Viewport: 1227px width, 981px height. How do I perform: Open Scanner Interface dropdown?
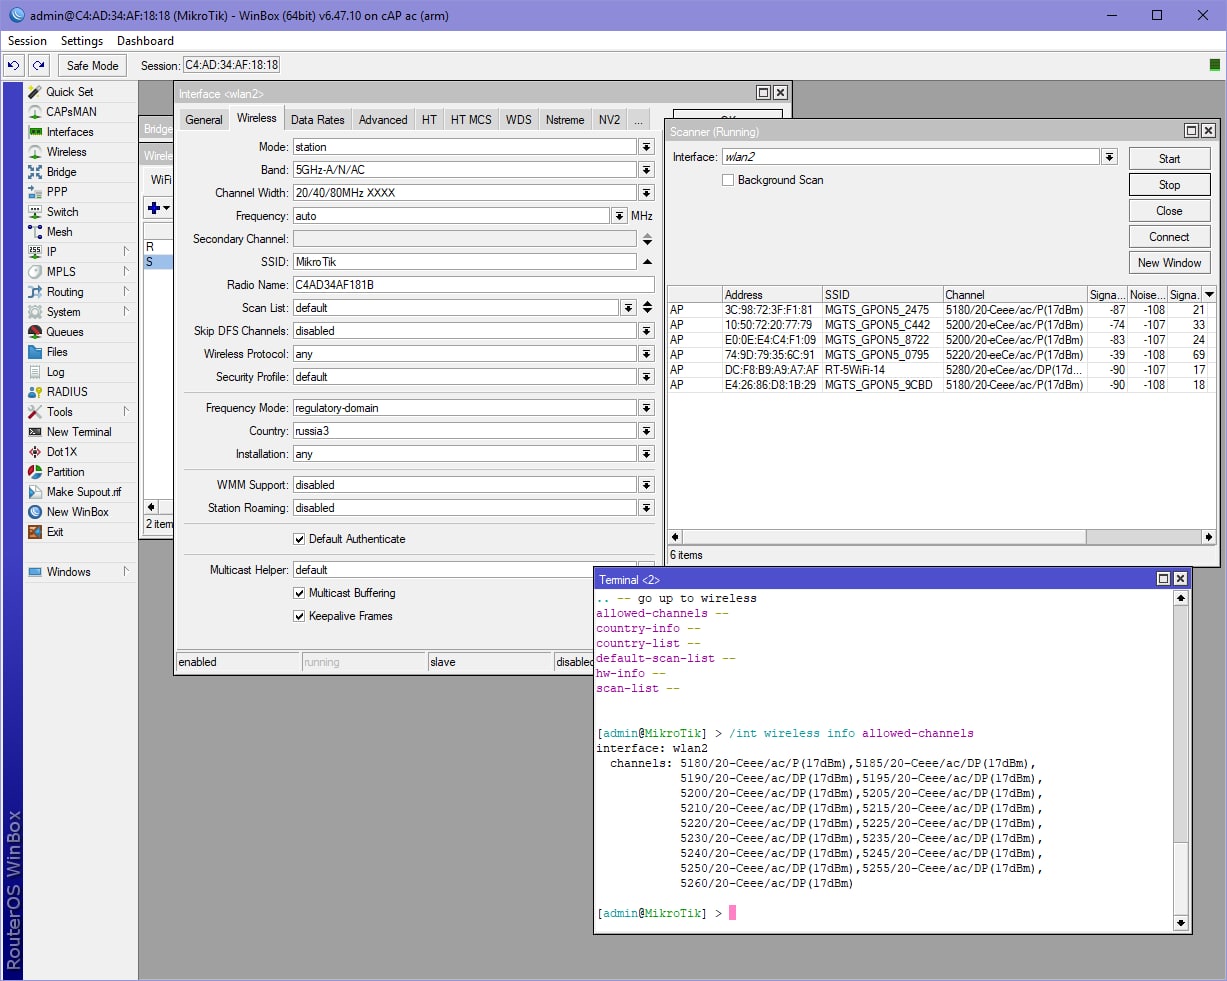coord(1109,157)
